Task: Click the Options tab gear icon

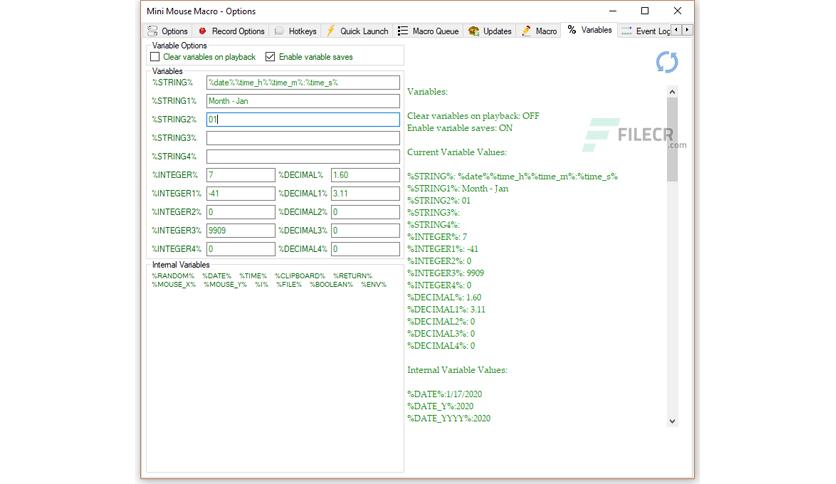Action: (153, 31)
